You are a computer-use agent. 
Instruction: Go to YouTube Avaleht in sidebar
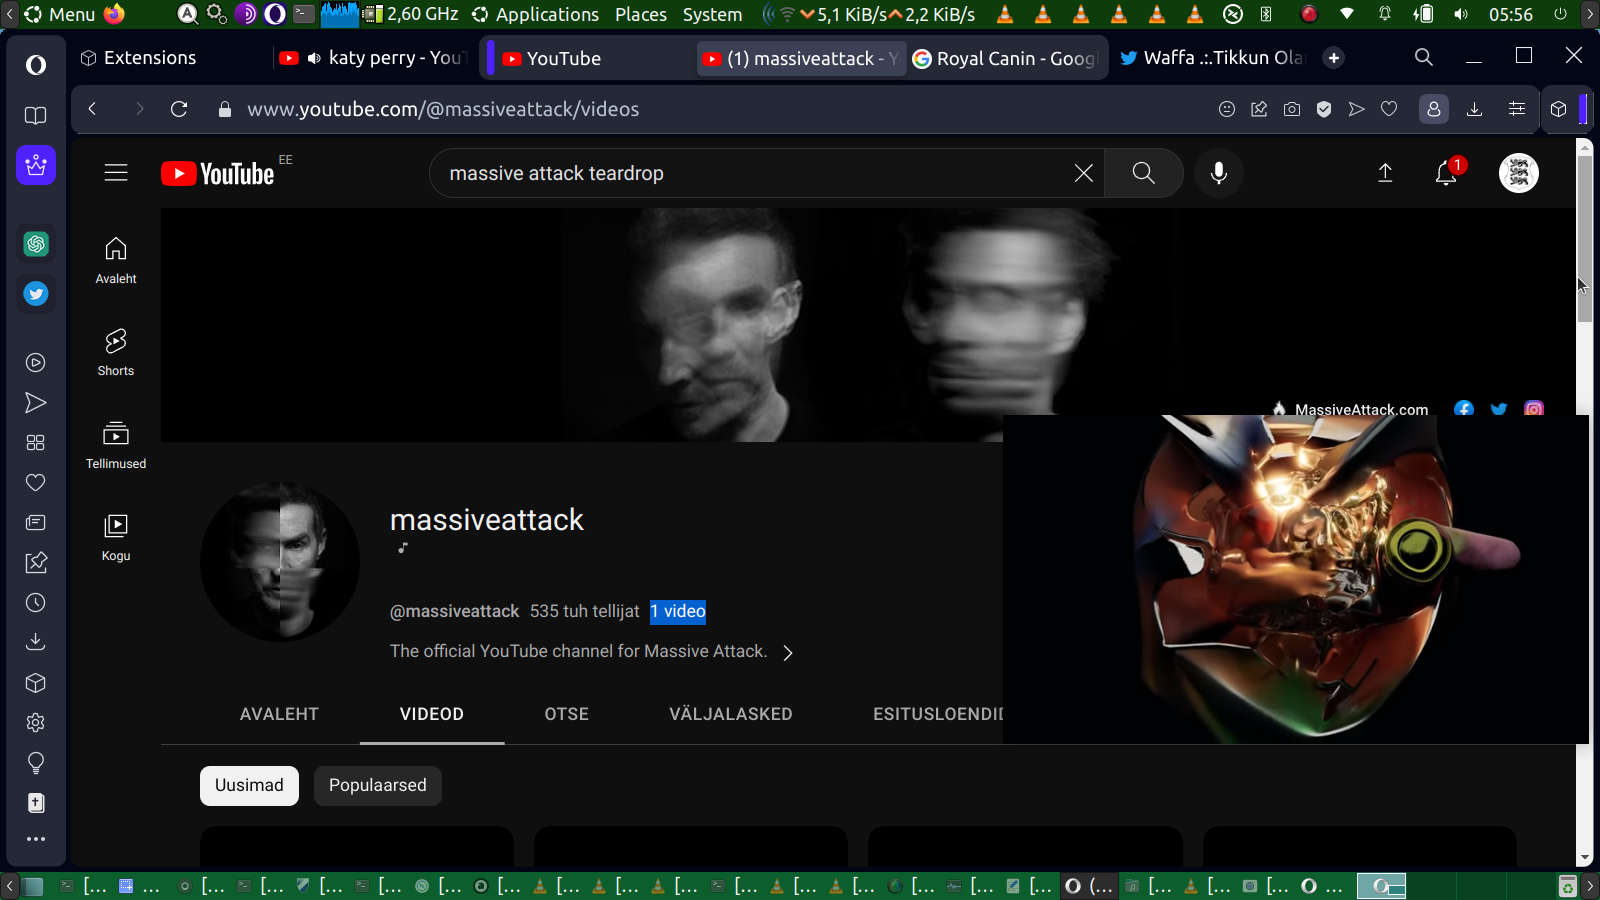pyautogui.click(x=116, y=260)
